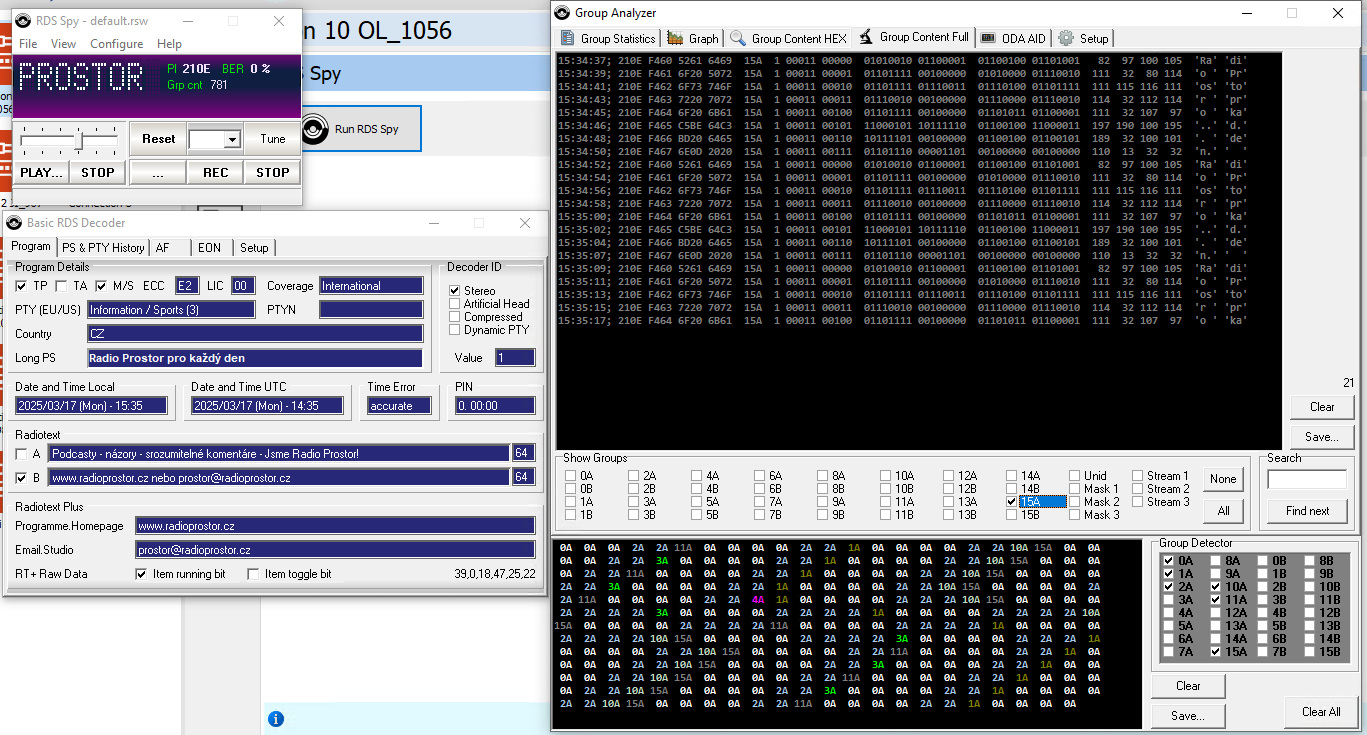Click the playback position slider handle
Viewport: 1367px width, 735px height.
[78, 140]
